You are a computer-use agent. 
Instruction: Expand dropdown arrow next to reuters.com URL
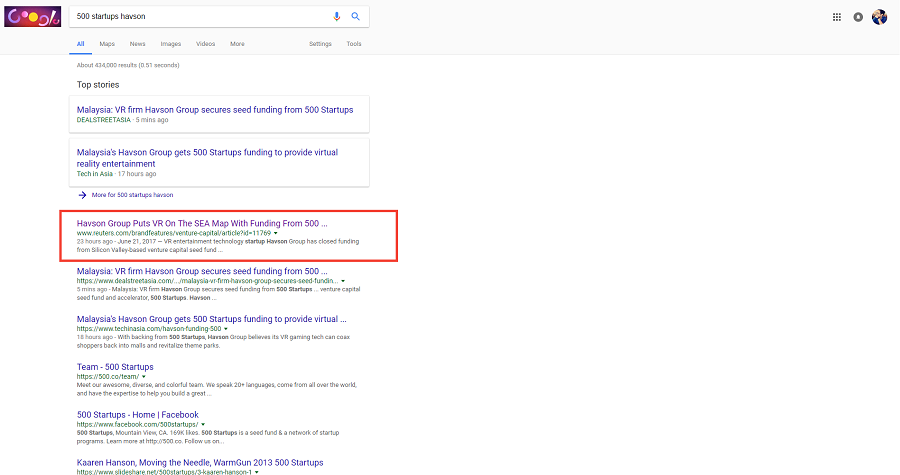276,233
